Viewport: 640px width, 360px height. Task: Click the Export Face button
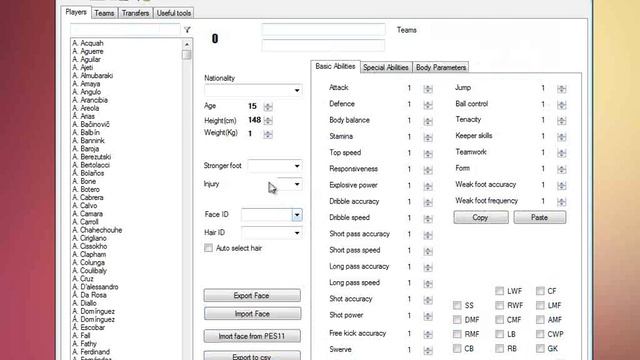pyautogui.click(x=252, y=296)
